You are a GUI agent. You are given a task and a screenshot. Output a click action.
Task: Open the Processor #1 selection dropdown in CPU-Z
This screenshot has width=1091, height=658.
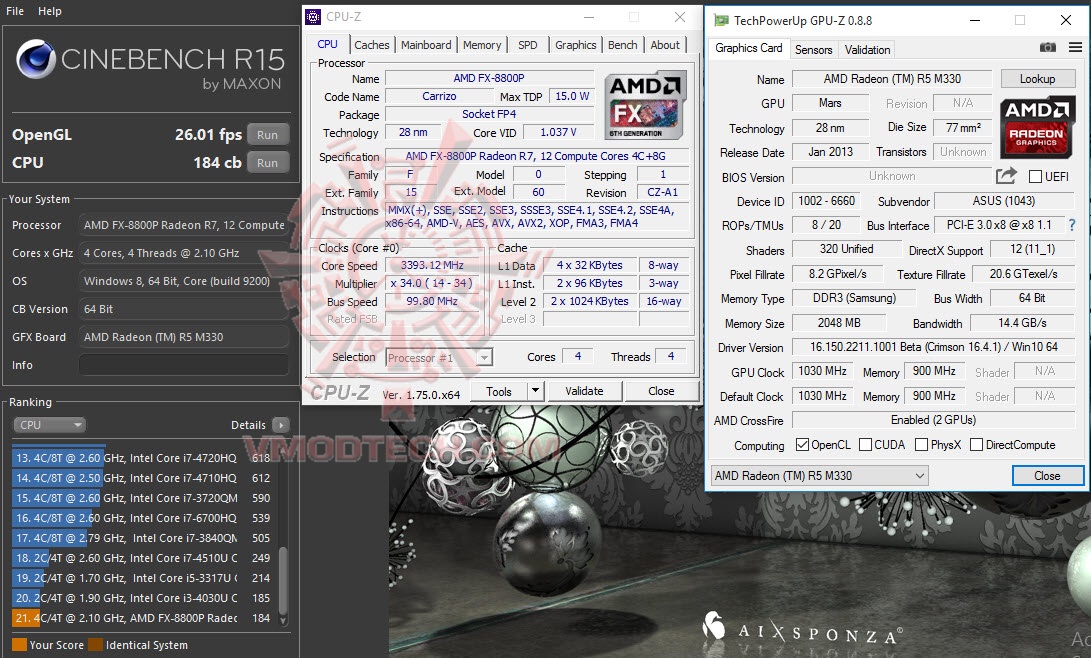tap(439, 358)
